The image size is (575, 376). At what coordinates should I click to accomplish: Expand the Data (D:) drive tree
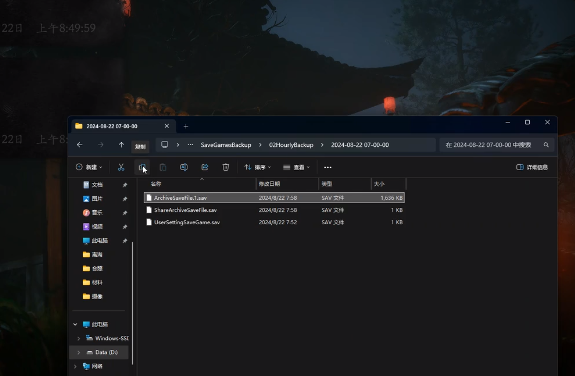pos(78,352)
